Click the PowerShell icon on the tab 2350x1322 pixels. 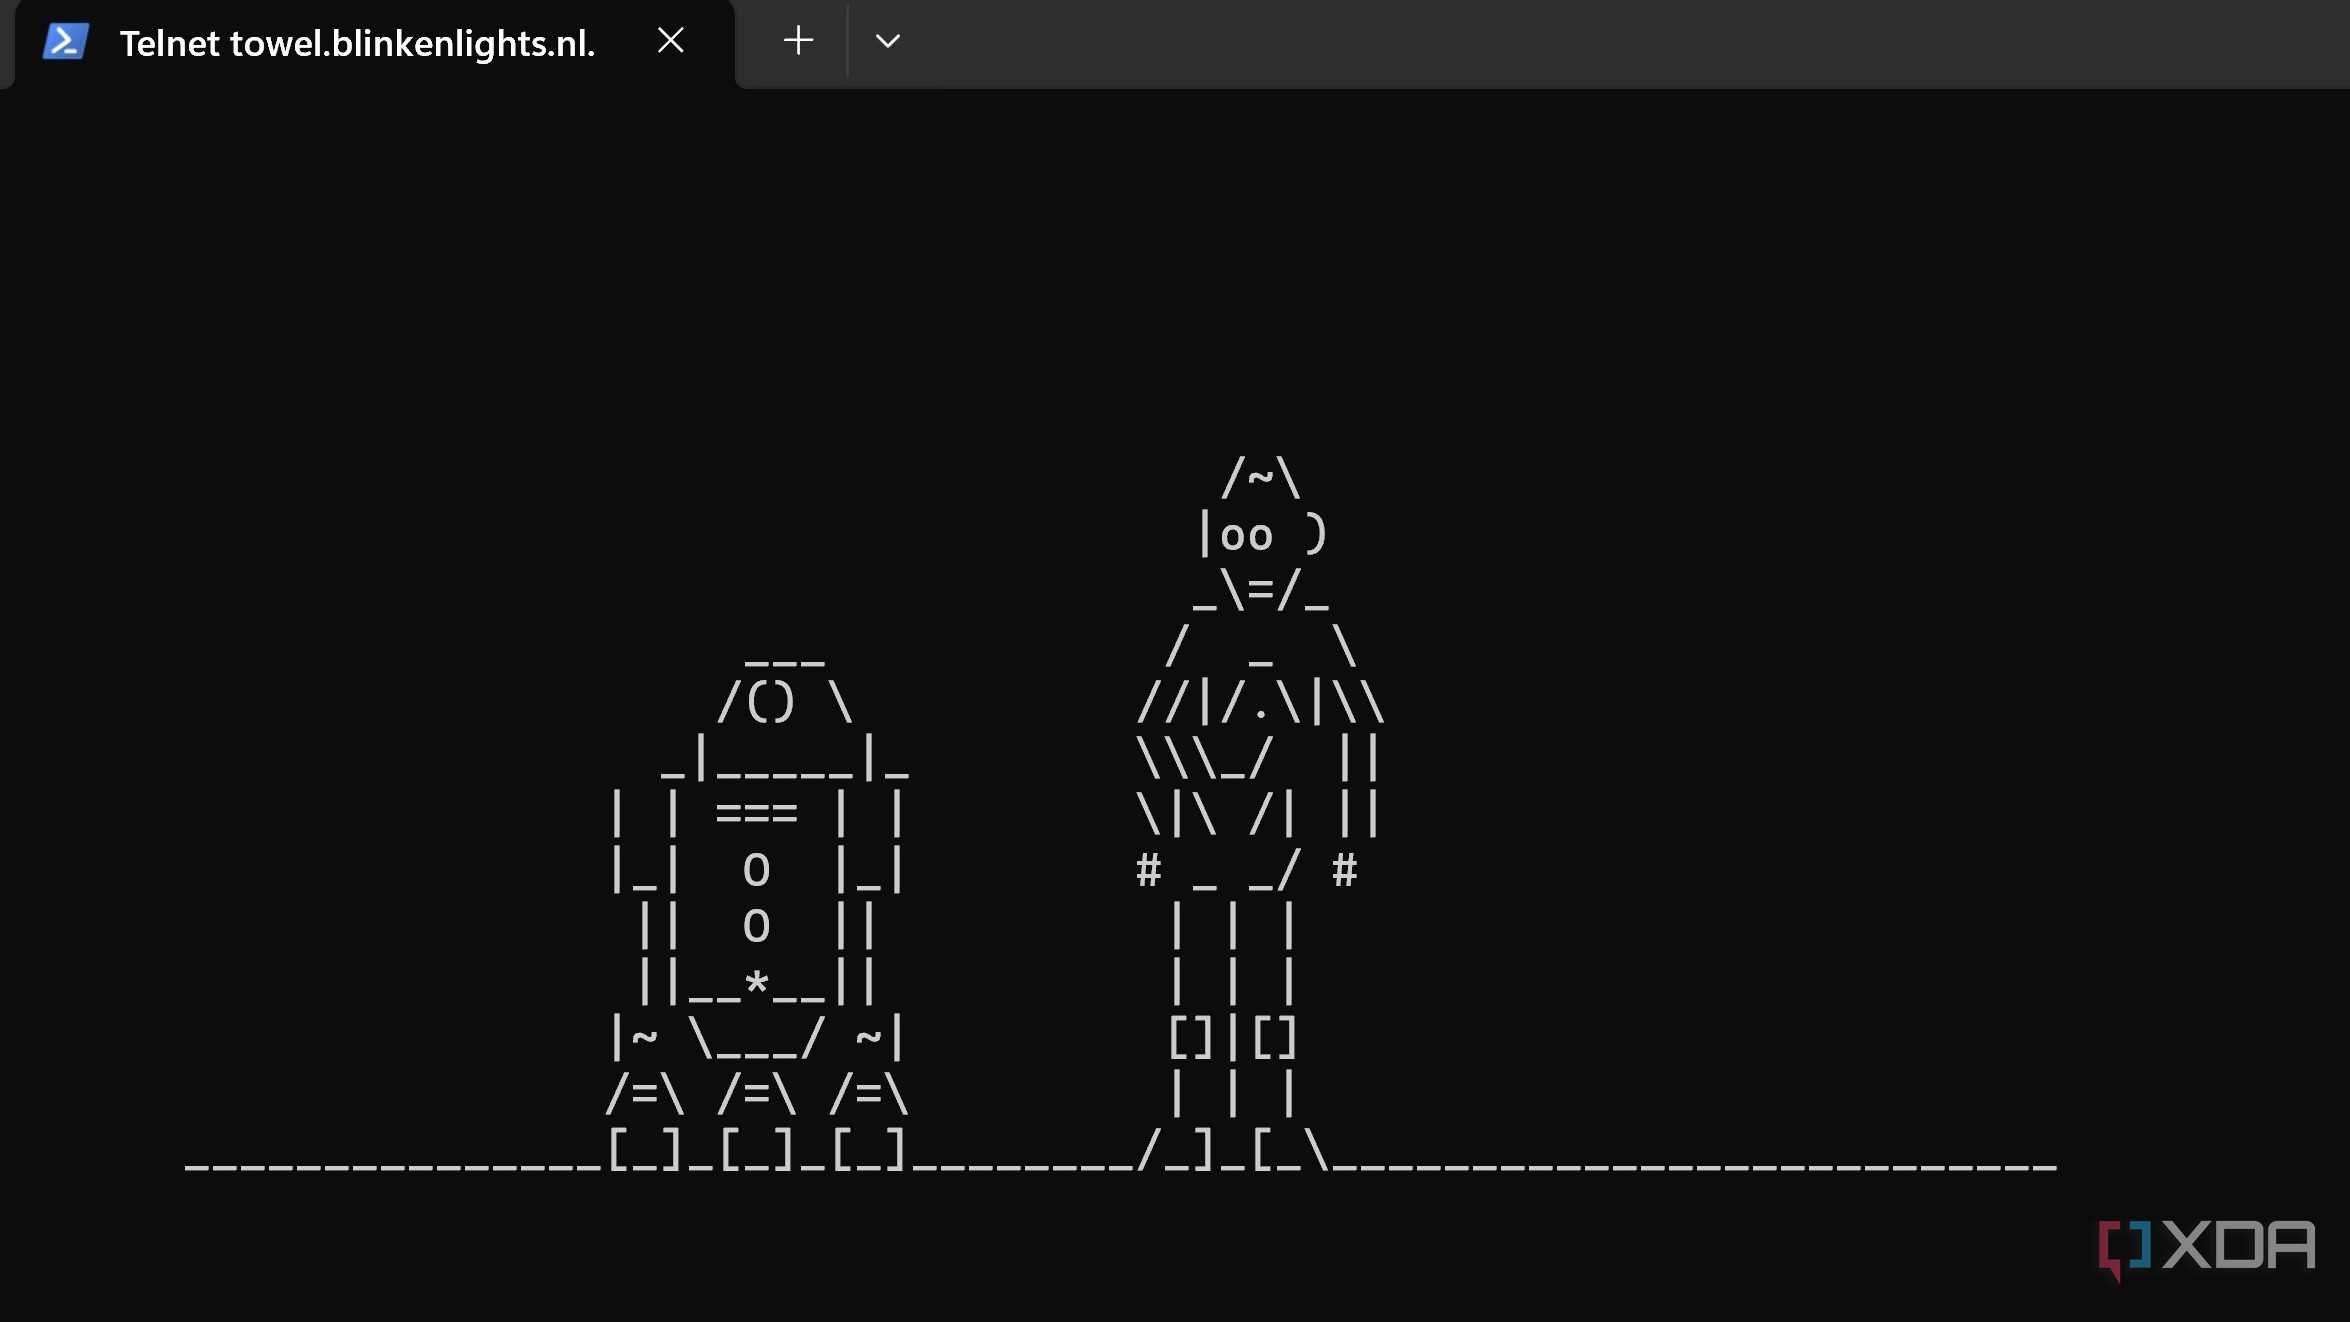pyautogui.click(x=66, y=41)
